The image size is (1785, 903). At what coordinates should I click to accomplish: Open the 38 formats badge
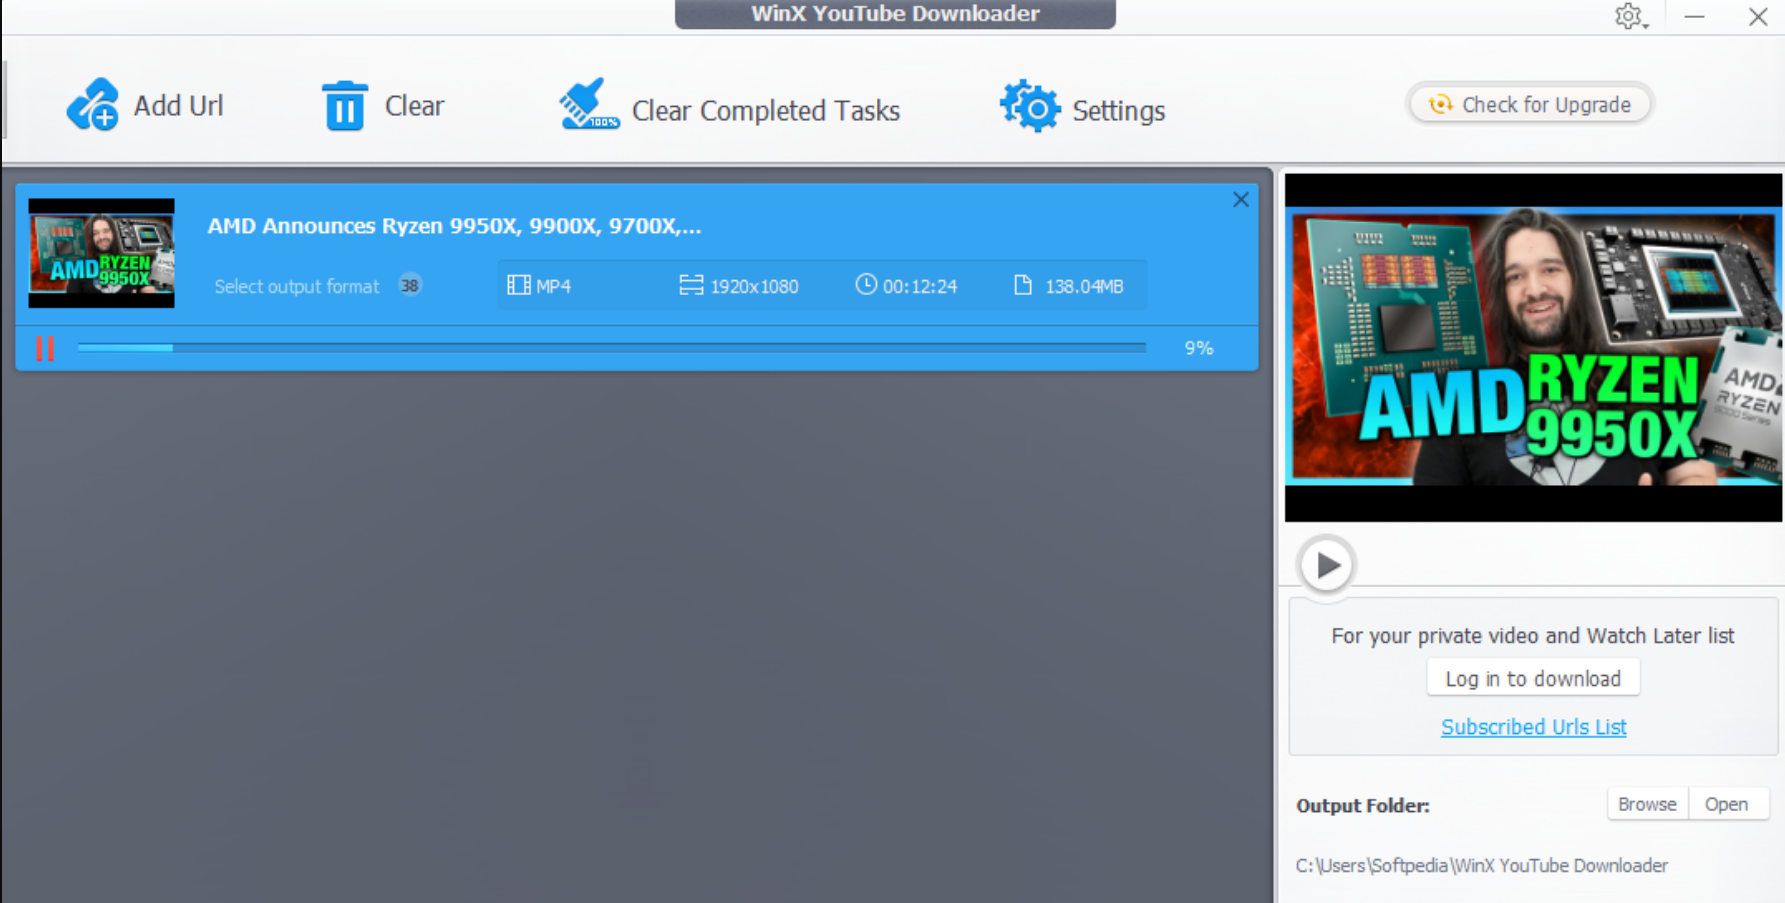[x=409, y=285]
